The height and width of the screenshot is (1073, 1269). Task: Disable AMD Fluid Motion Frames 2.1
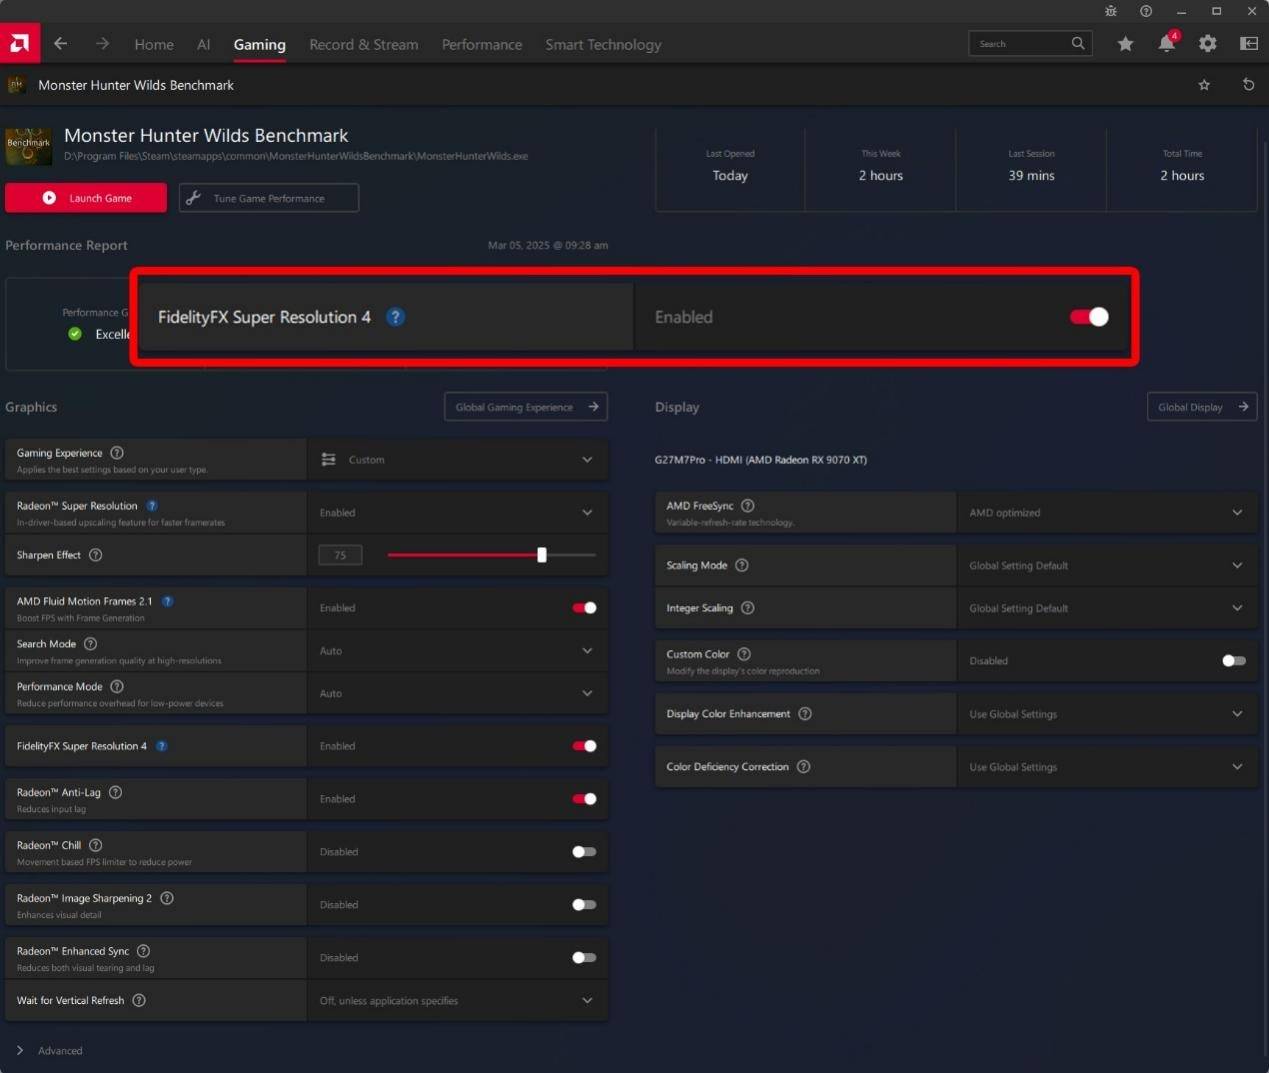pos(584,608)
